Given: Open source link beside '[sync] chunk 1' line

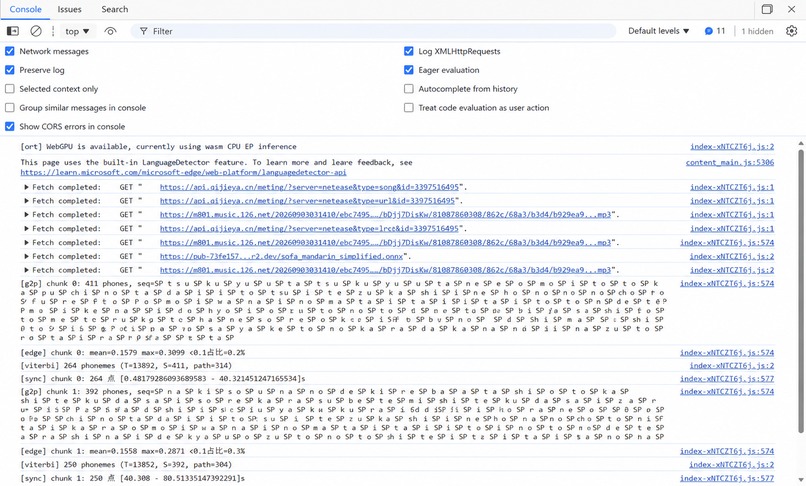Looking at the screenshot, I should point(727,478).
